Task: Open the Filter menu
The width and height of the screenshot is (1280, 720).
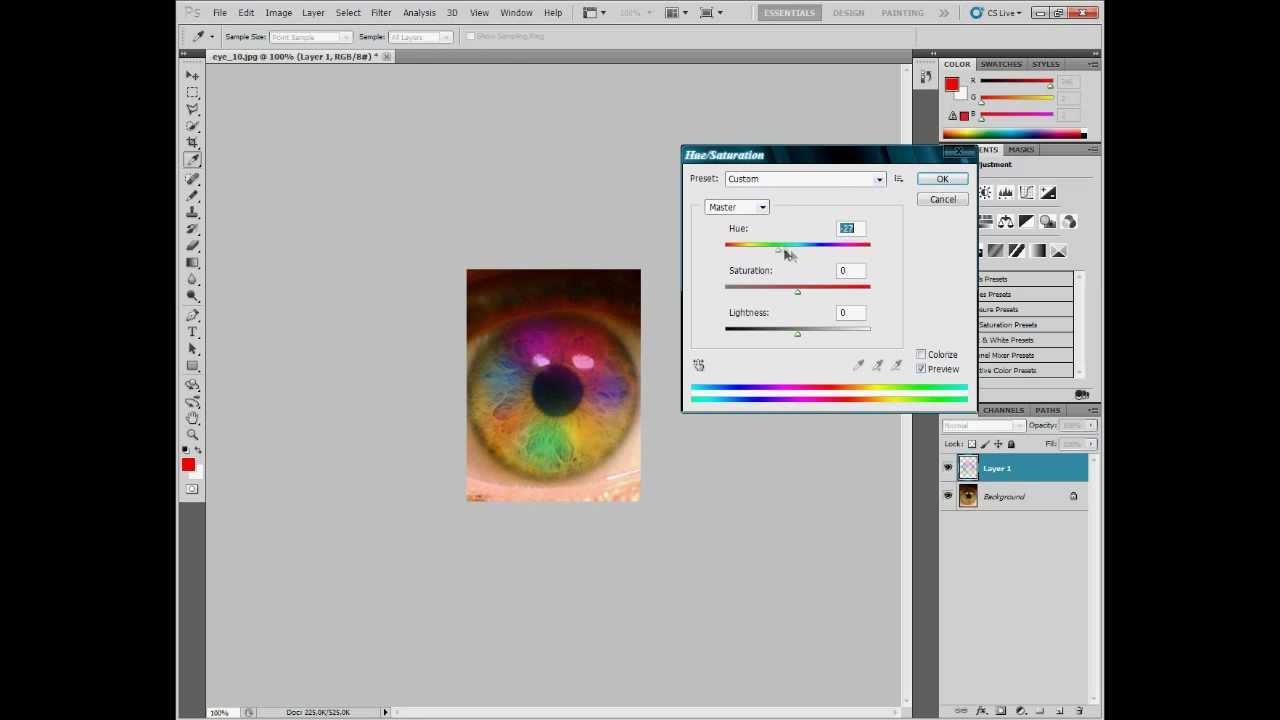Action: click(381, 13)
